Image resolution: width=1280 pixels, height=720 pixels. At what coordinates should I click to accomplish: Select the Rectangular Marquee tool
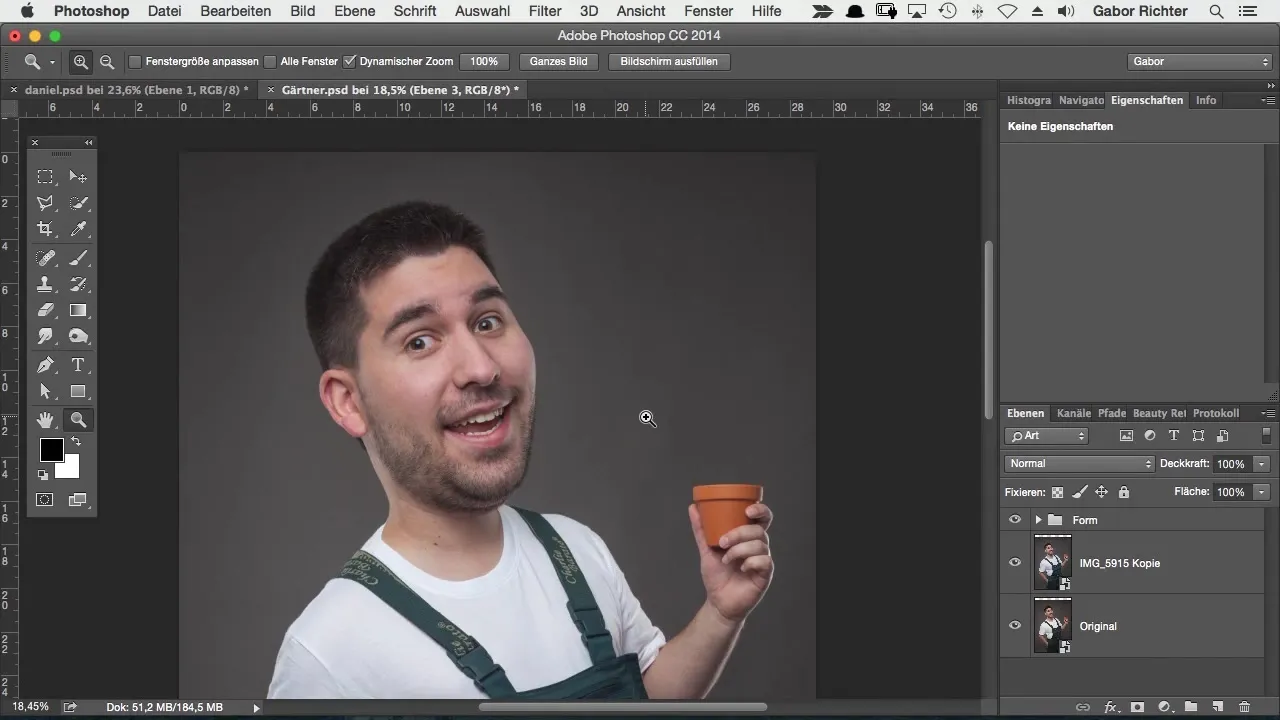click(45, 177)
